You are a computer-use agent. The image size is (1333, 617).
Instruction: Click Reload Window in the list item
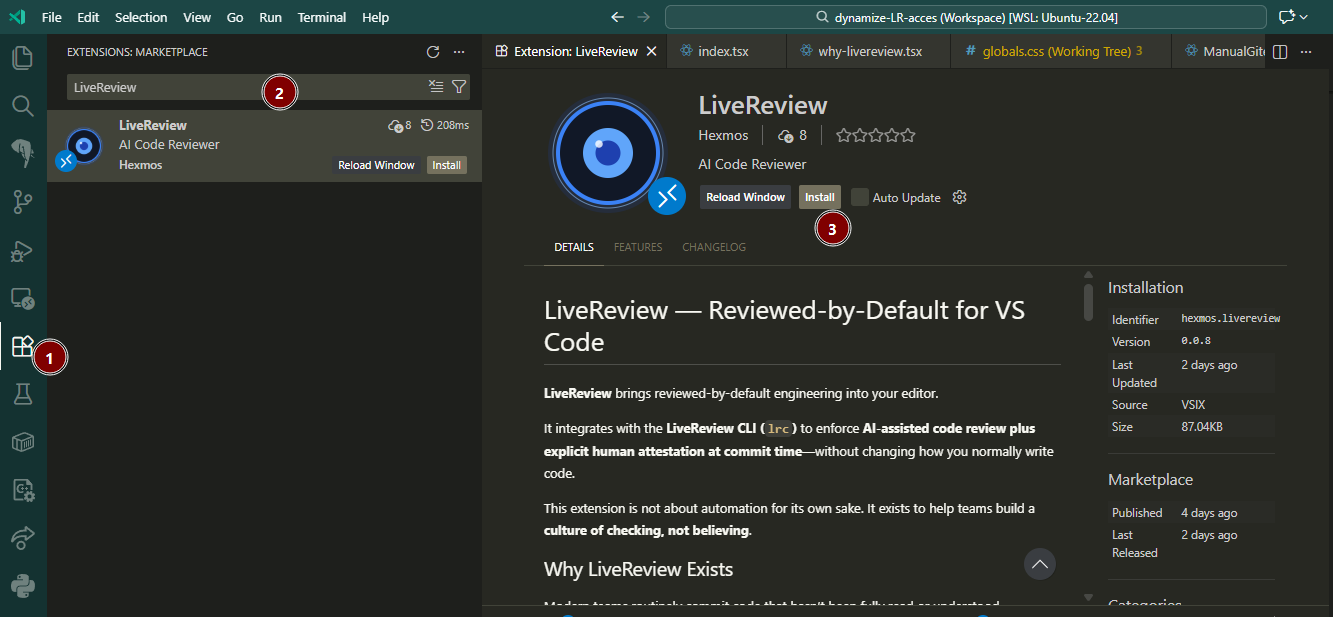(x=376, y=165)
